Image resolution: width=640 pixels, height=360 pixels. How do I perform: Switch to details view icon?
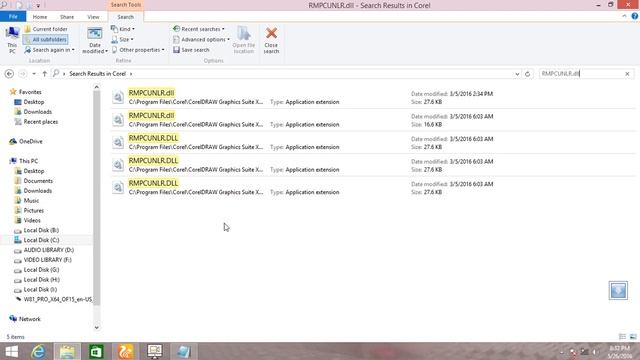point(622,337)
